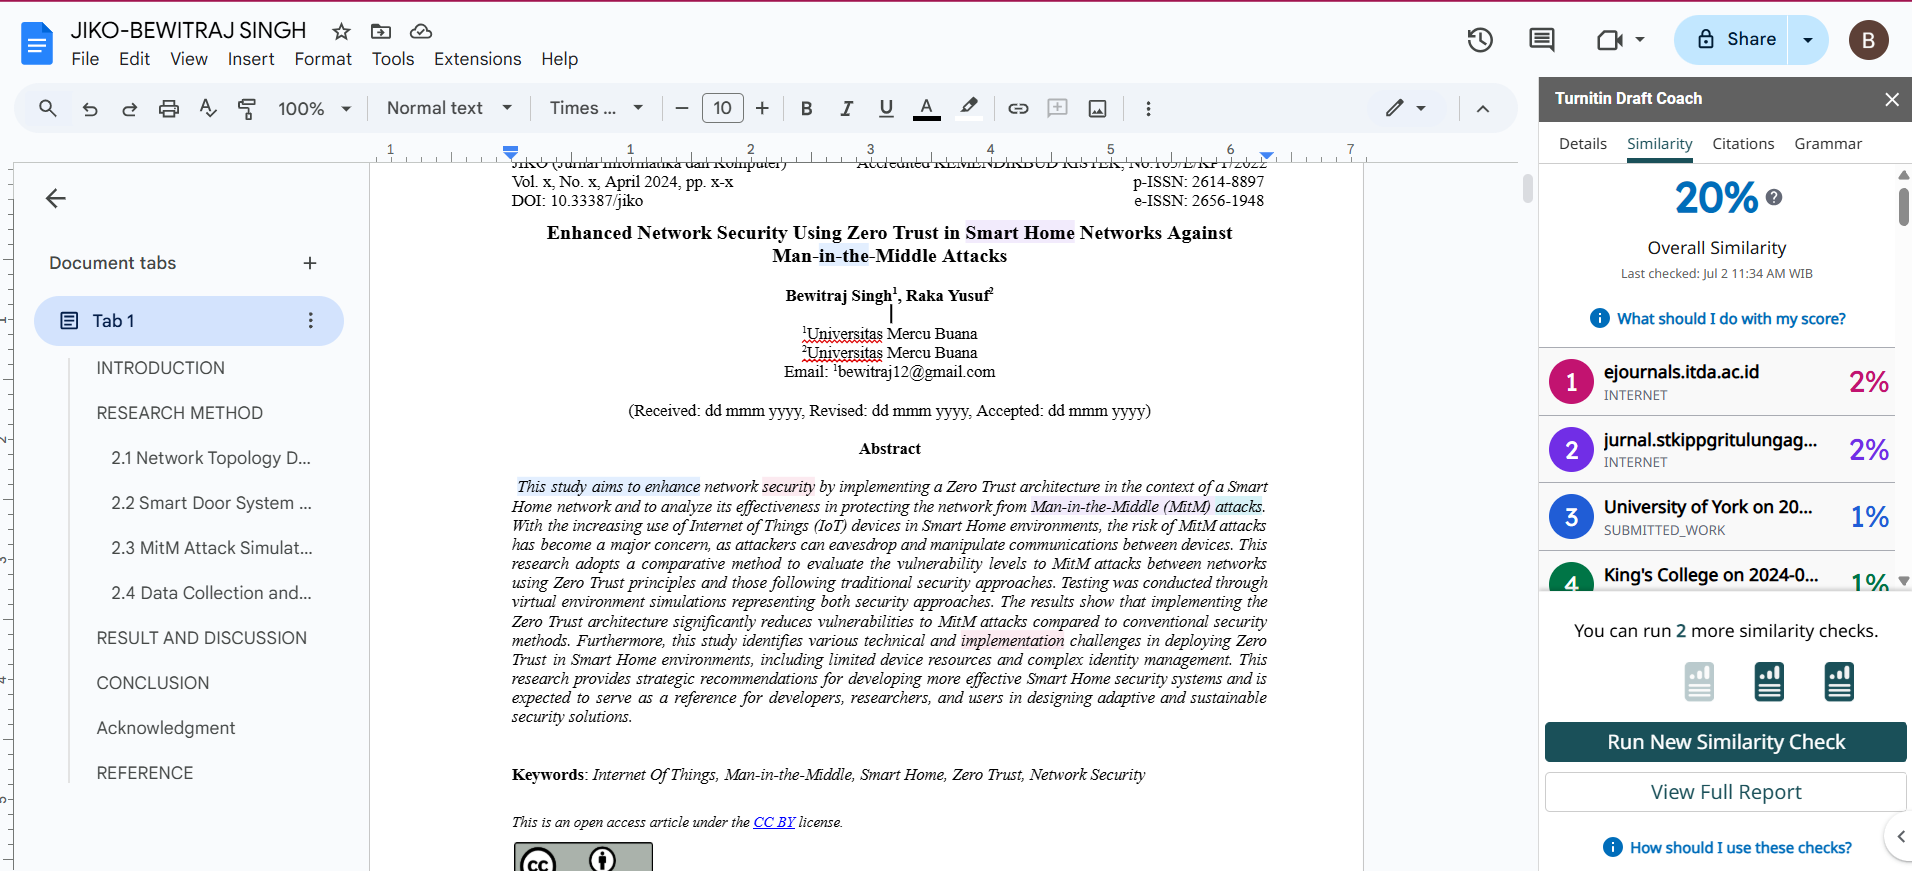1912x871 pixels.
Task: Switch to the Details tab
Action: [1582, 144]
